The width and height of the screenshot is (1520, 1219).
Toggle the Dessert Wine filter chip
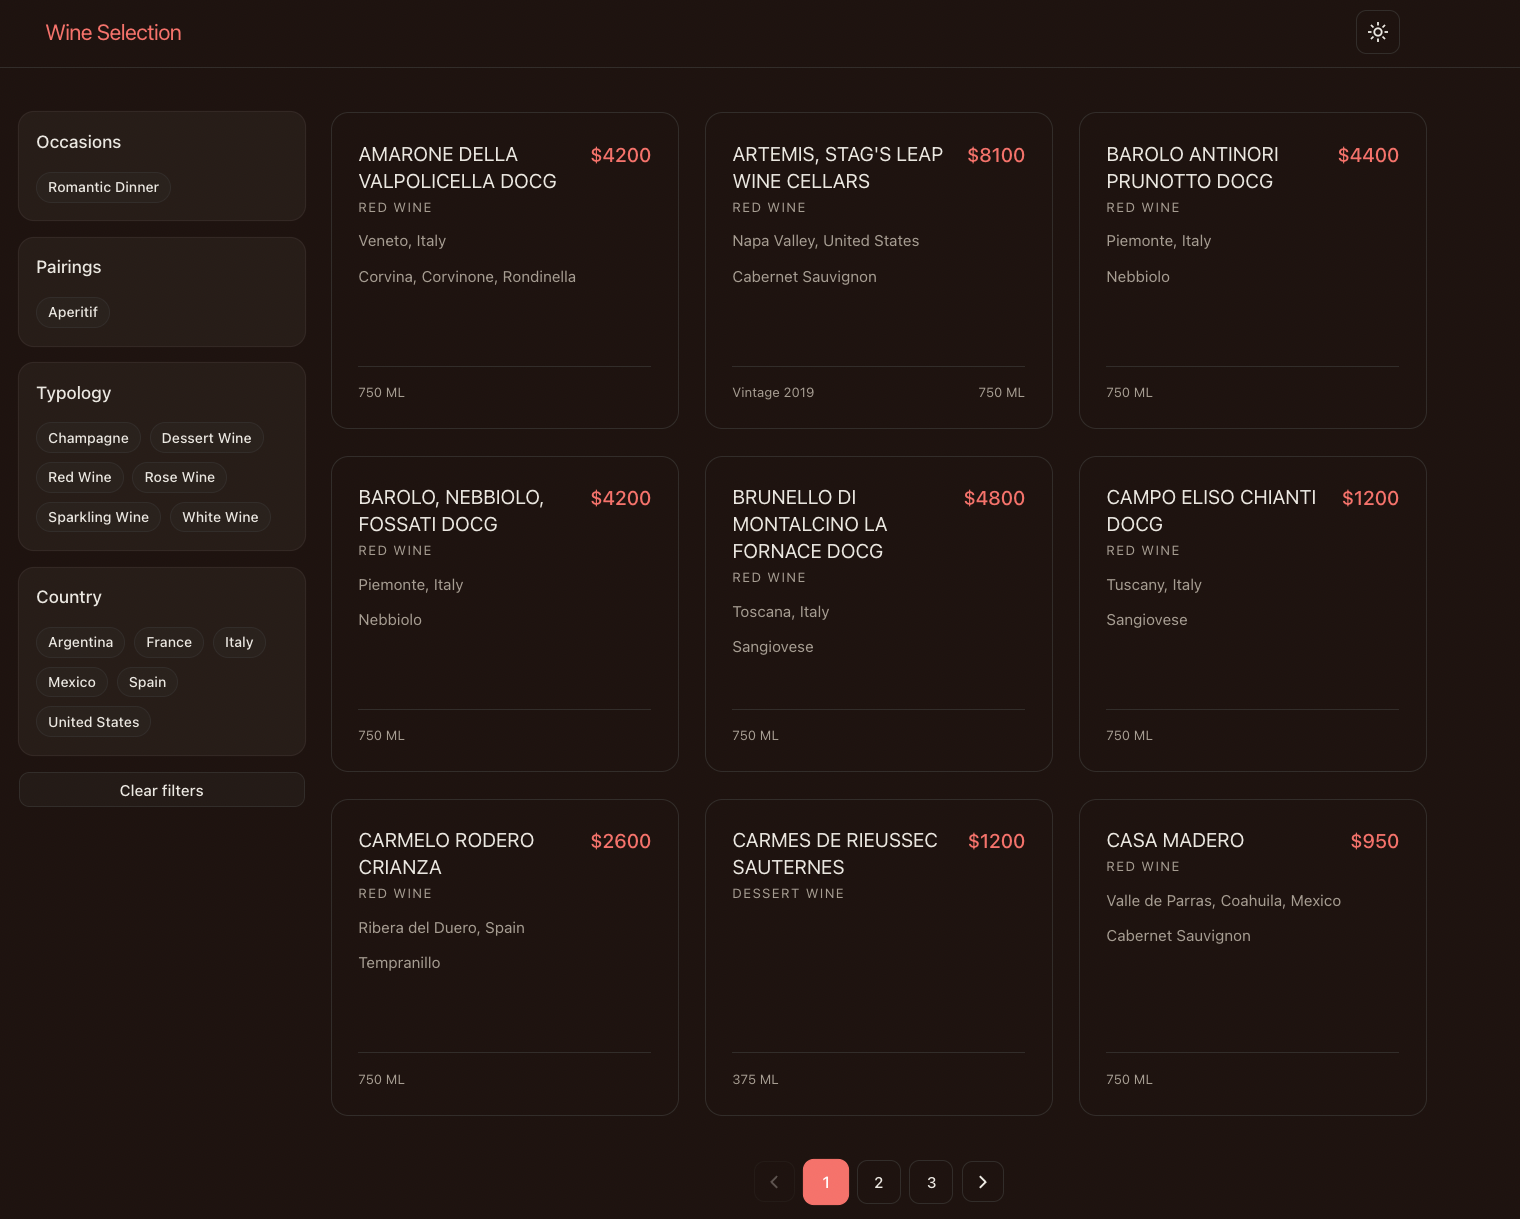click(x=207, y=438)
